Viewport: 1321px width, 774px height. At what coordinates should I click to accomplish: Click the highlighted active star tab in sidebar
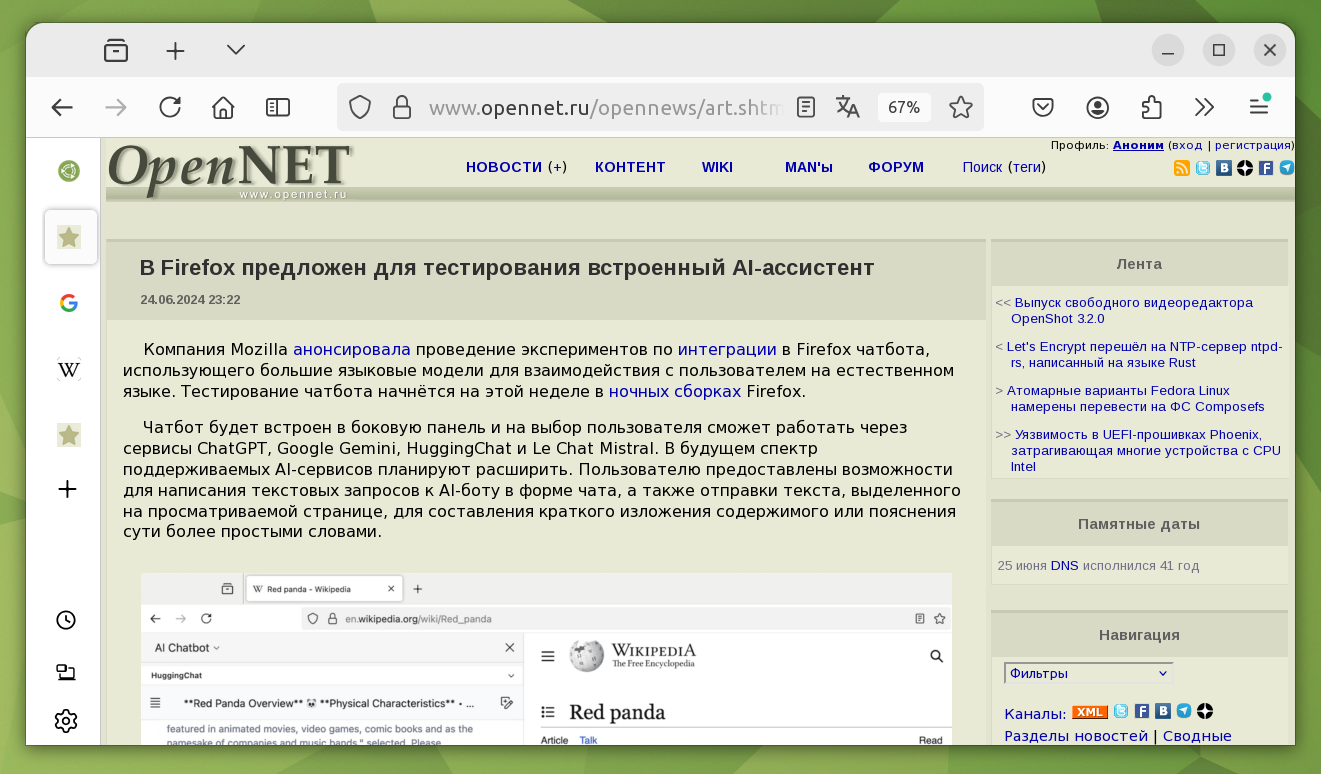(x=70, y=237)
